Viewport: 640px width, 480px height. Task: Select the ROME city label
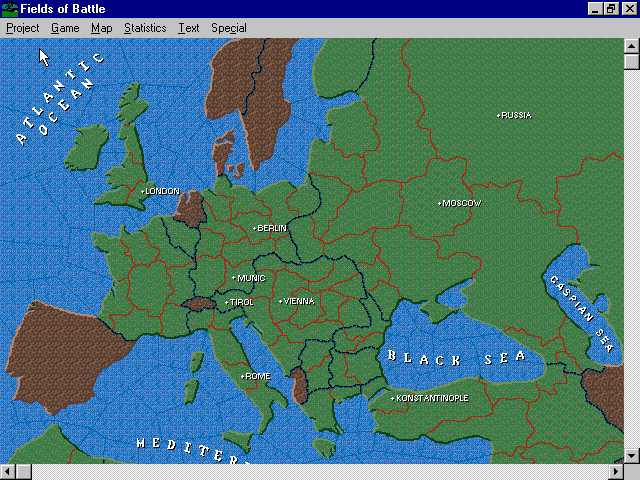(256, 376)
